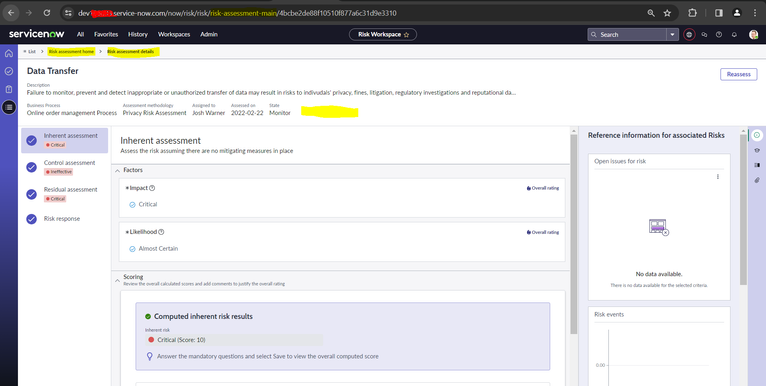
Task: Open the History menu
Action: [138, 35]
